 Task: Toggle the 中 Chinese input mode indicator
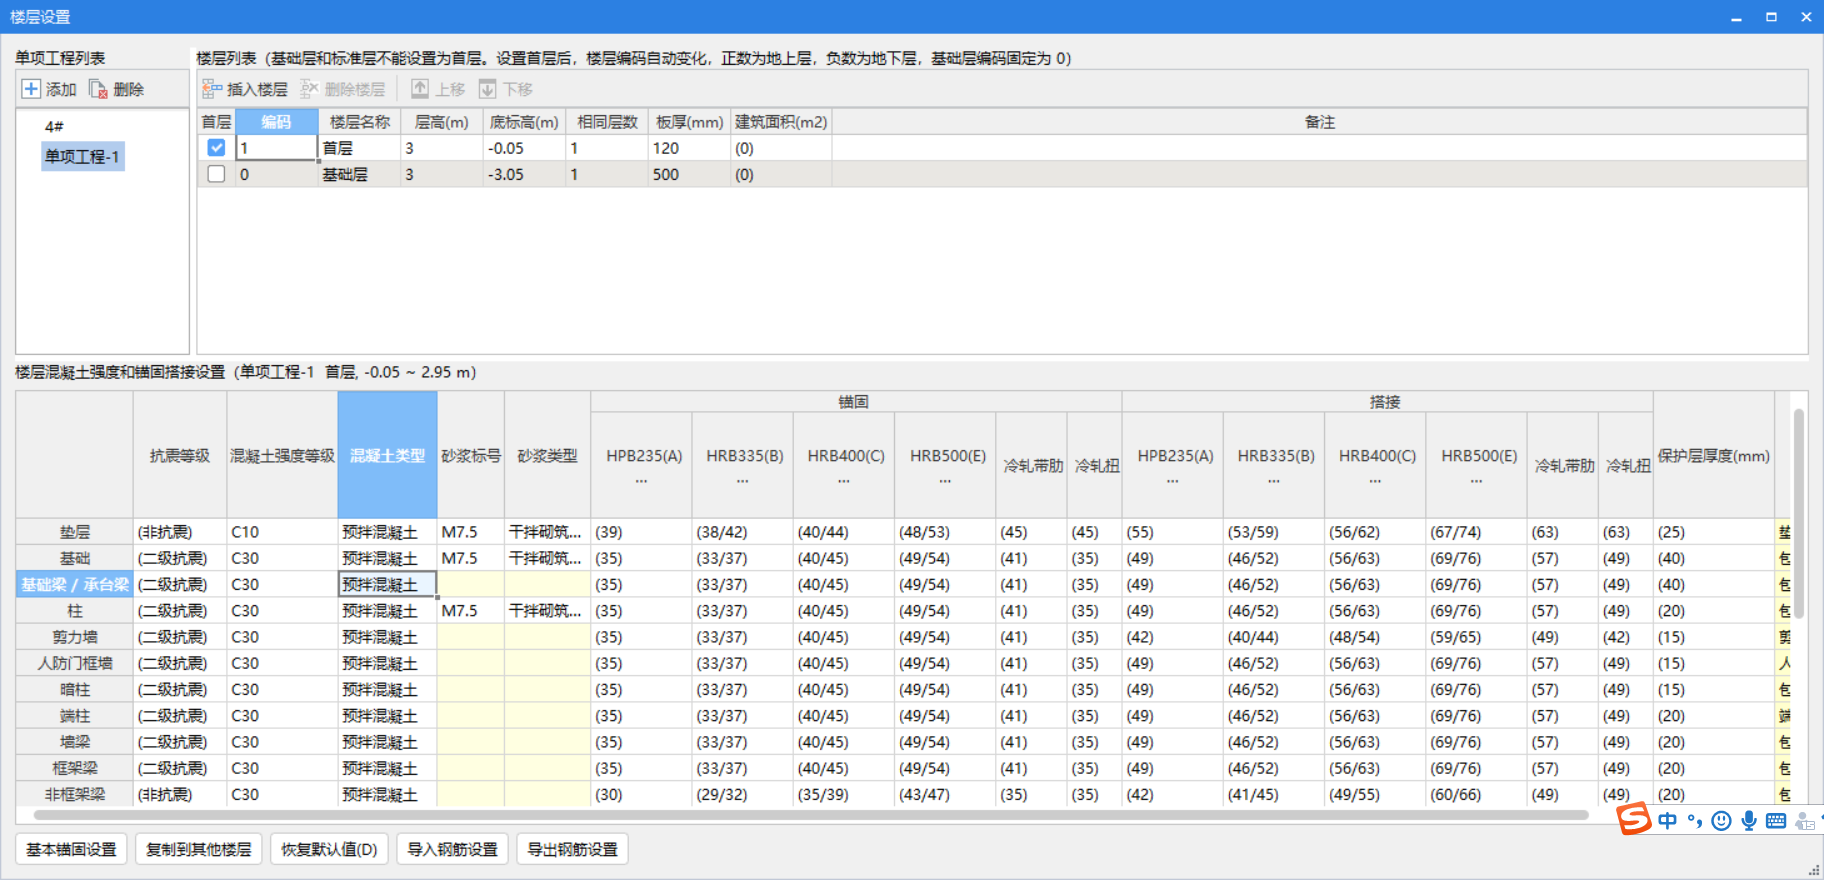click(1667, 821)
